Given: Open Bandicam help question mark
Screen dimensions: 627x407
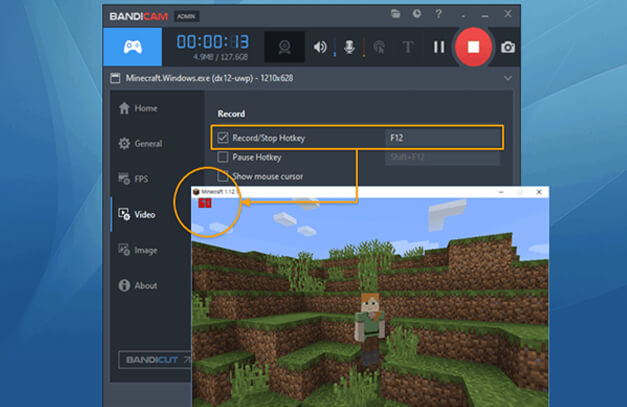Looking at the screenshot, I should point(438,14).
